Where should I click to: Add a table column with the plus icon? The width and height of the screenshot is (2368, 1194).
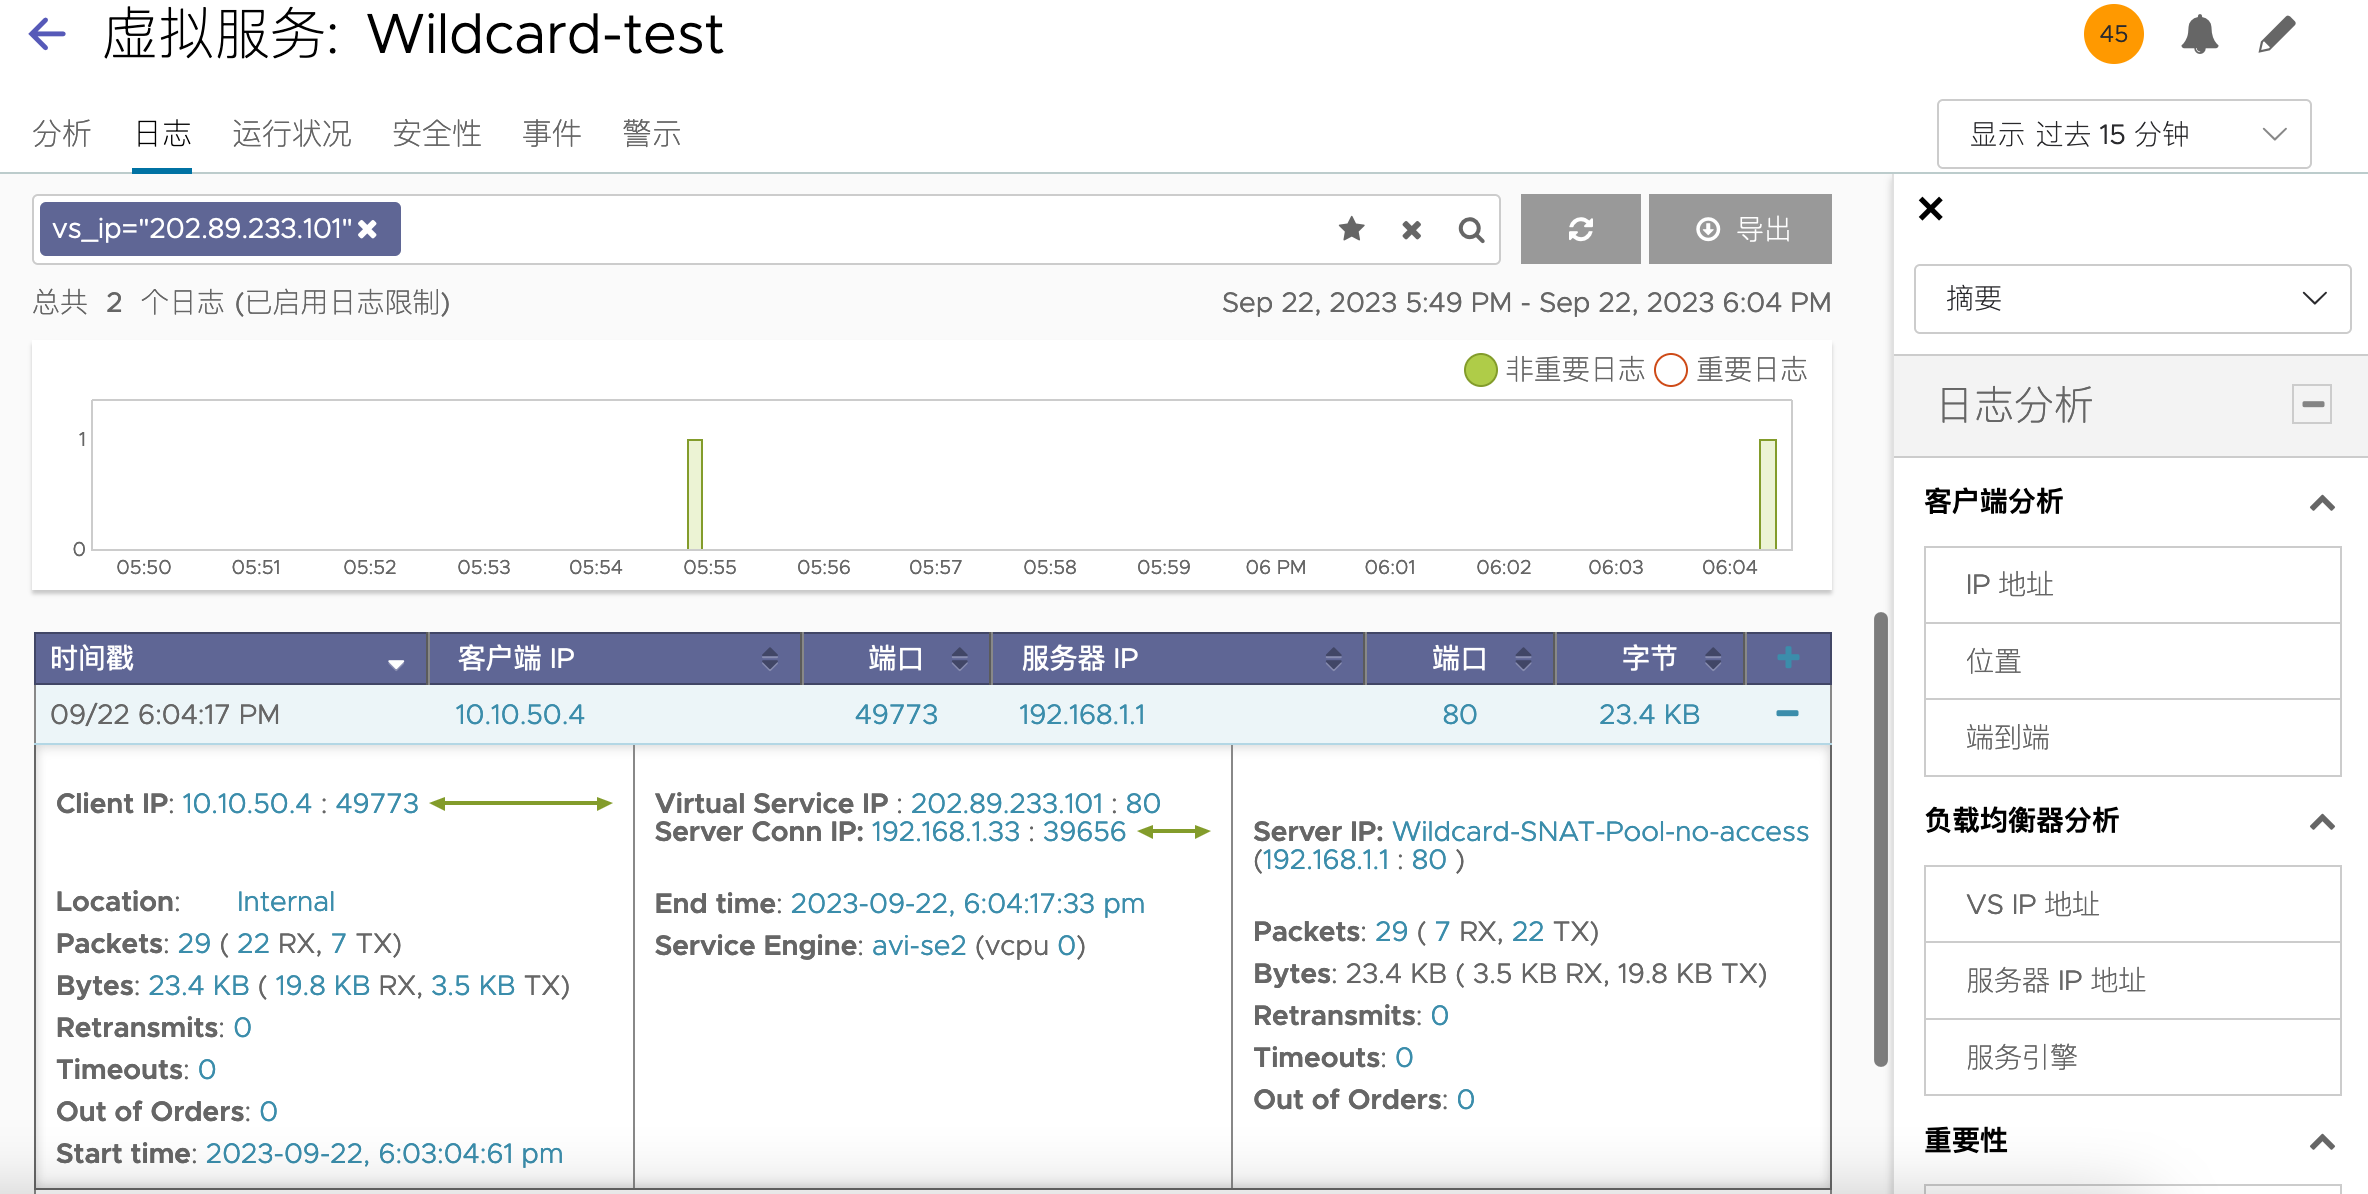click(1788, 657)
